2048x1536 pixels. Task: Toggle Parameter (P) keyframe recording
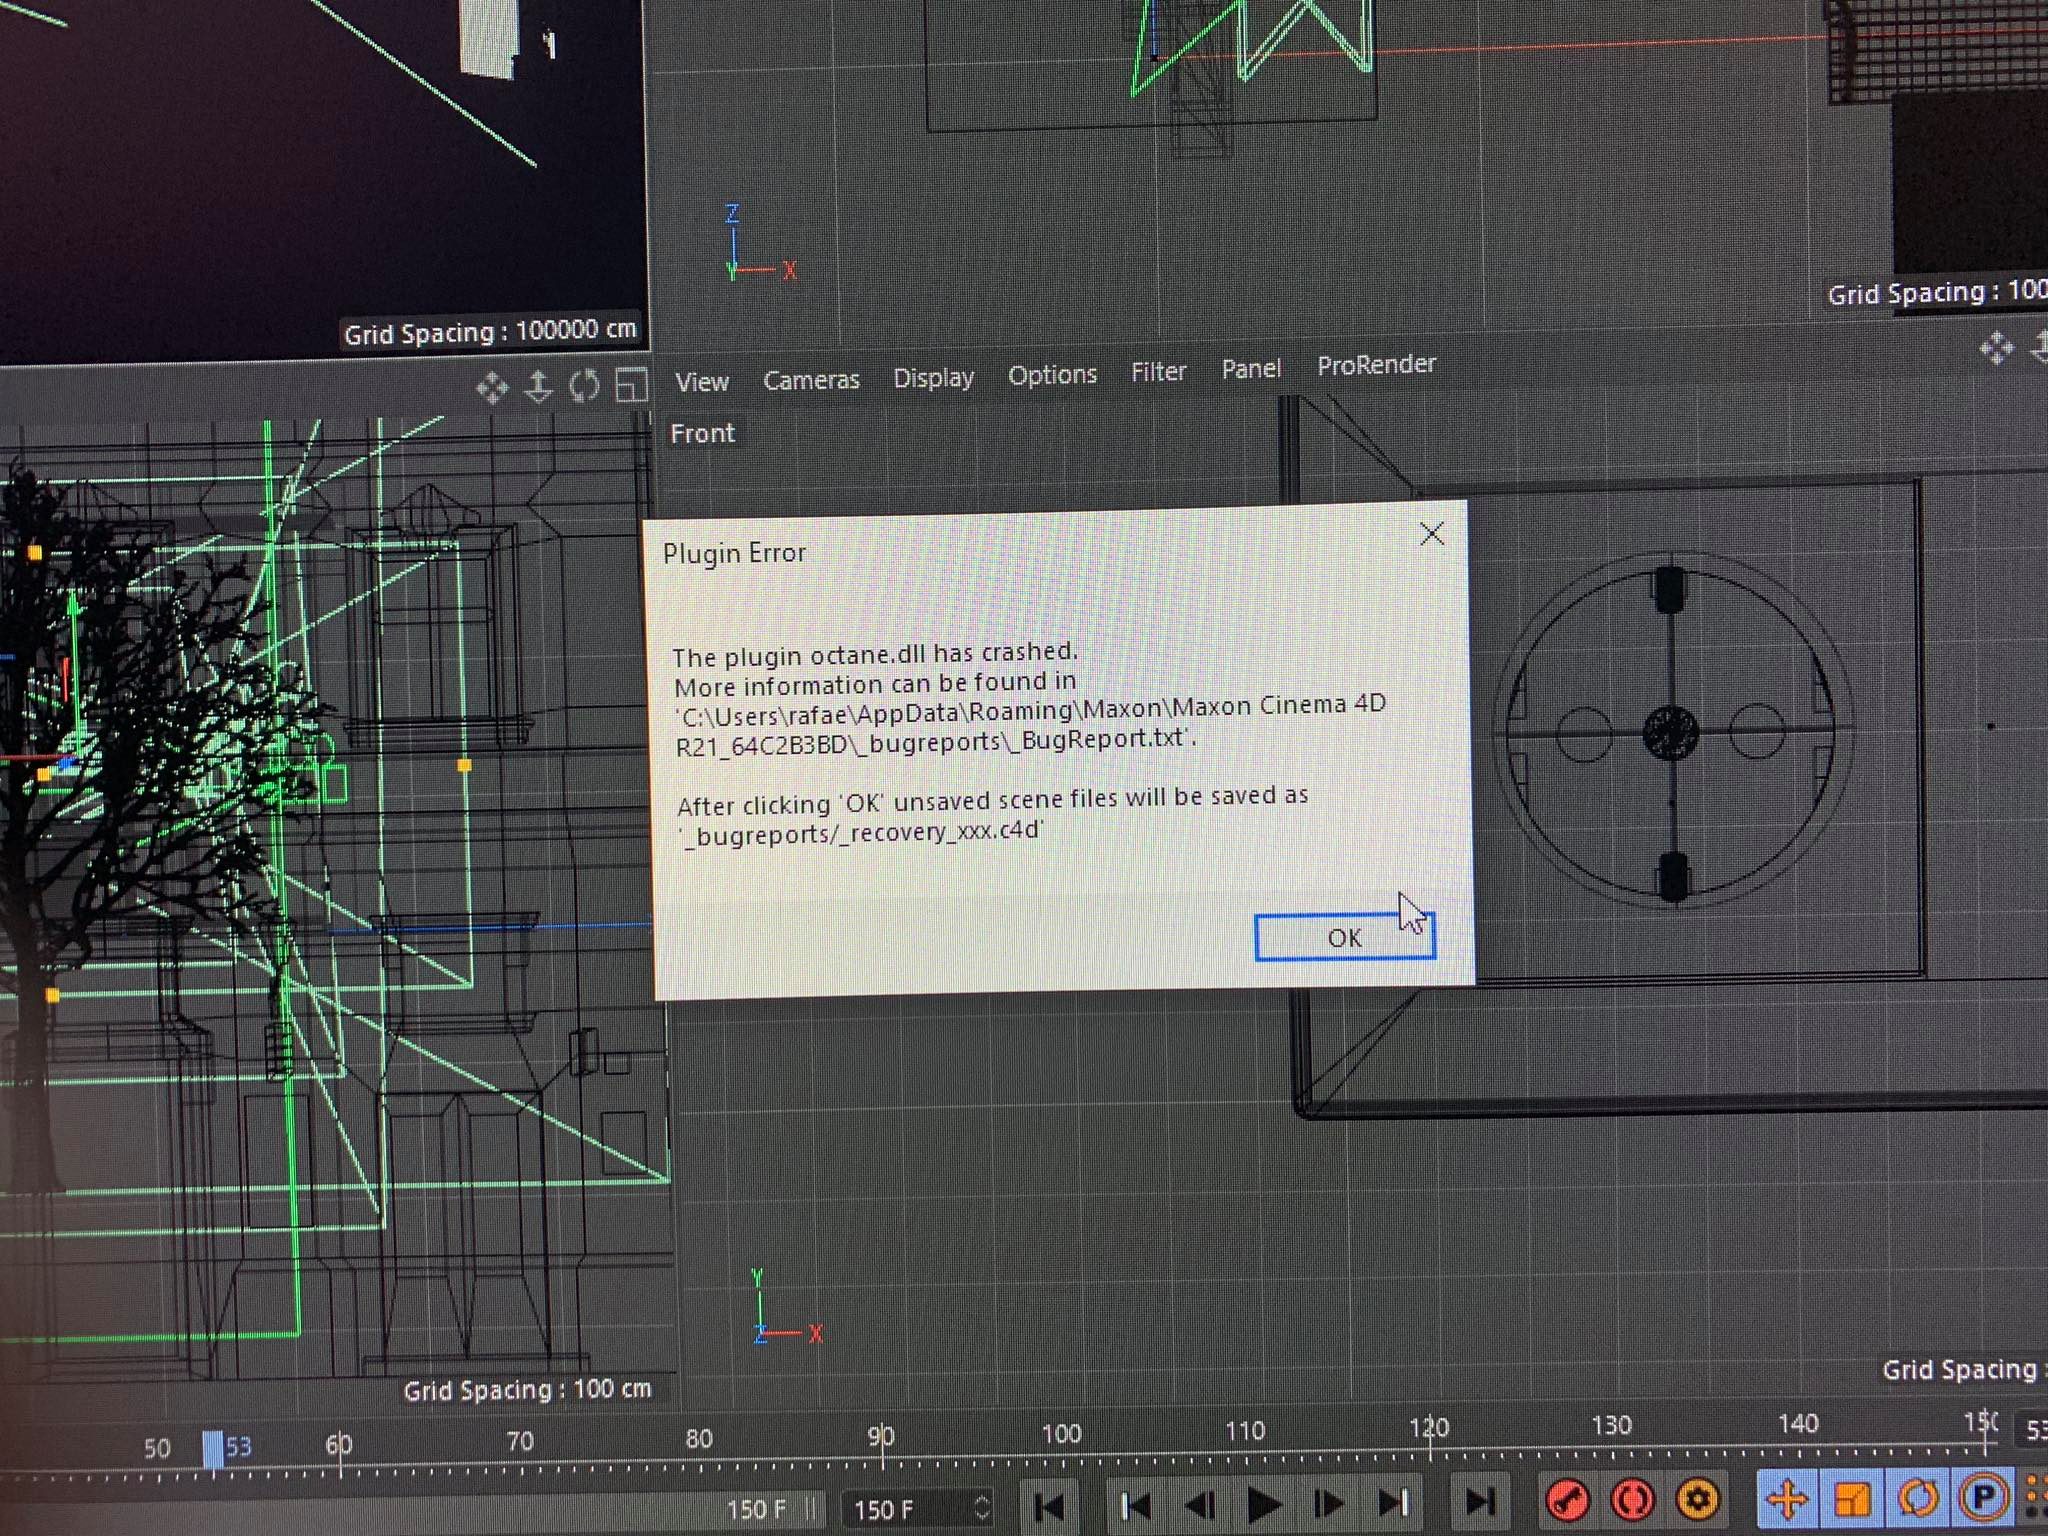[x=1984, y=1496]
